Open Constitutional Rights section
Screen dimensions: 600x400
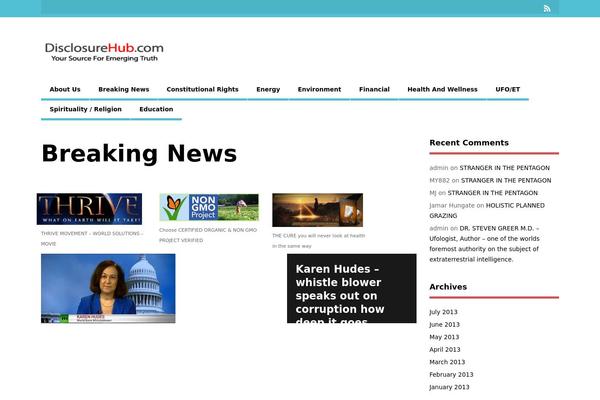tap(202, 89)
